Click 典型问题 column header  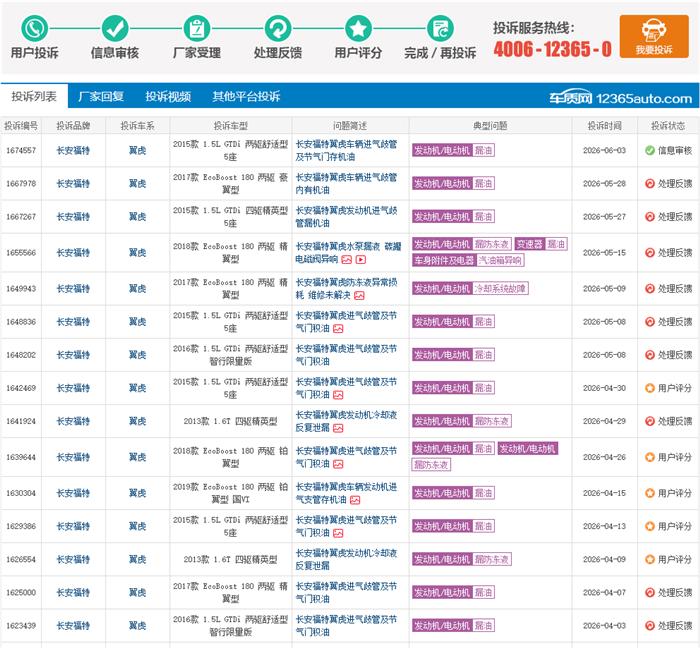[x=490, y=126]
